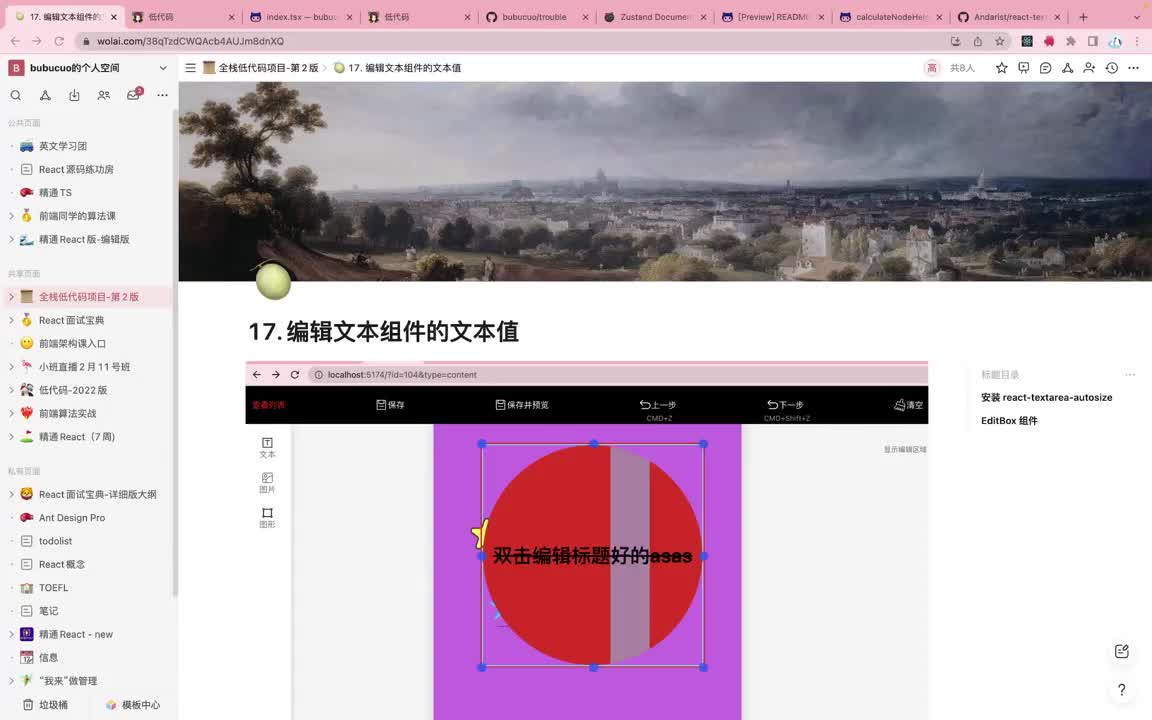1152x720 pixels.
Task: Switch to calculateNodeHeight tab
Action: [890, 17]
